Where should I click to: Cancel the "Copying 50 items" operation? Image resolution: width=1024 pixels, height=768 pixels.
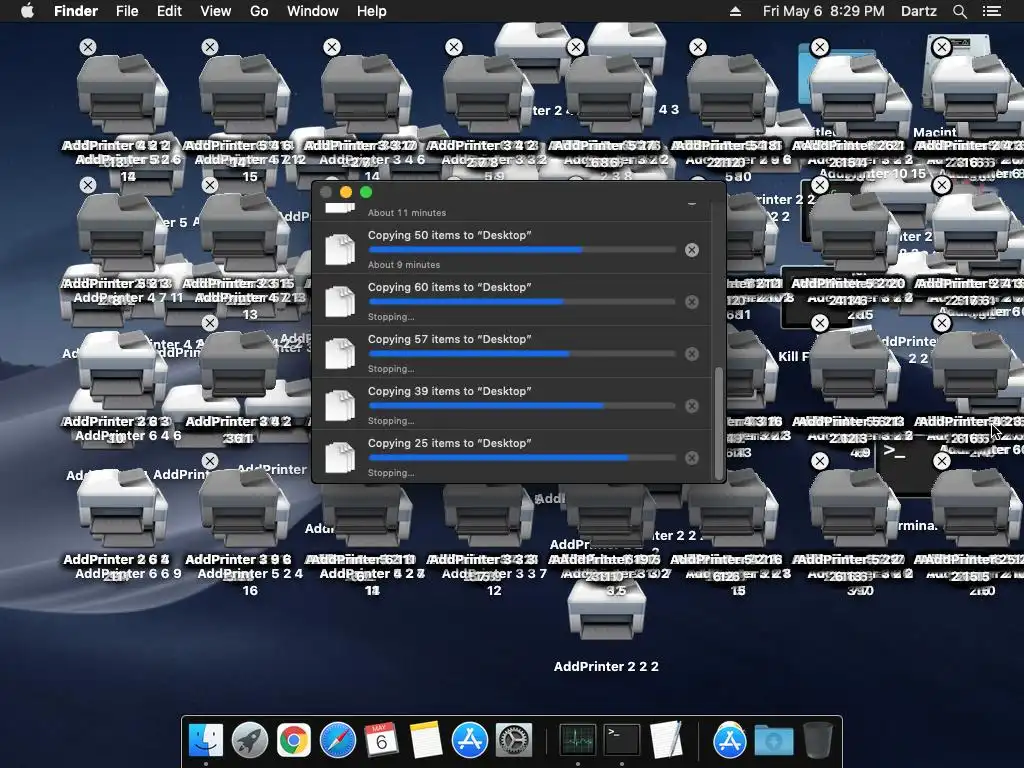[x=692, y=250]
